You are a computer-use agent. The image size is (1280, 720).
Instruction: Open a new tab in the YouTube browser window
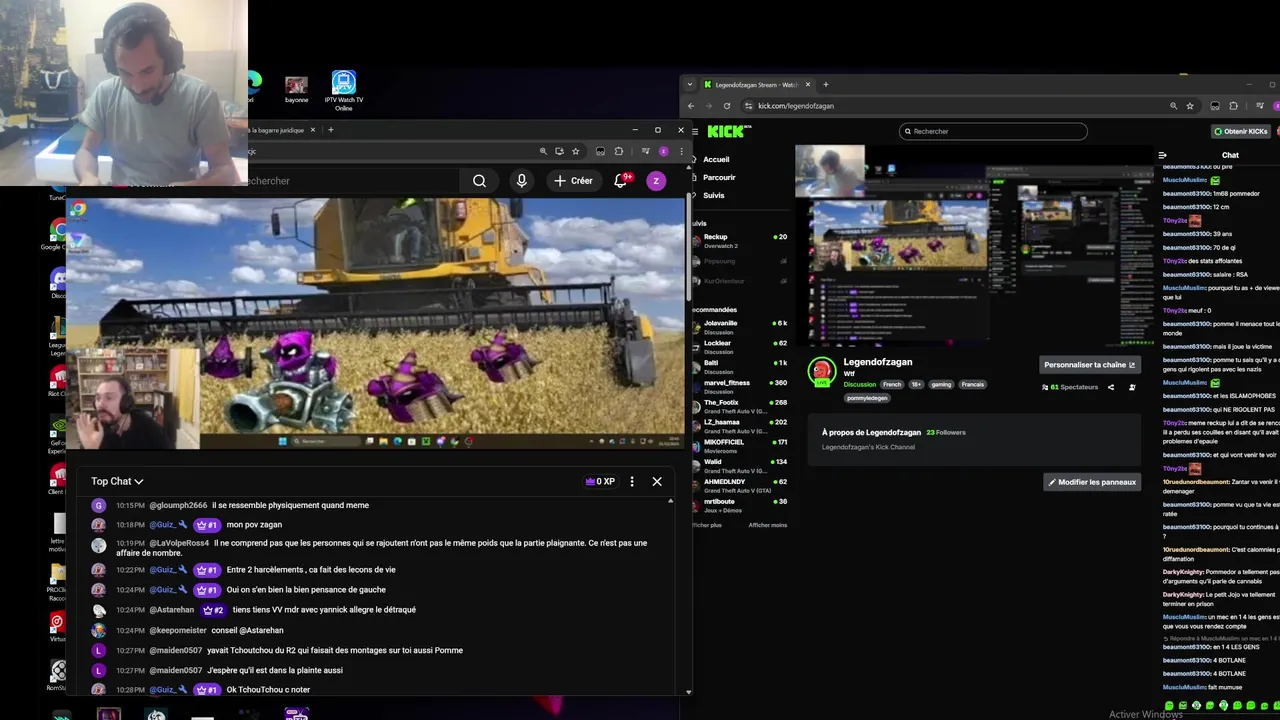click(331, 130)
